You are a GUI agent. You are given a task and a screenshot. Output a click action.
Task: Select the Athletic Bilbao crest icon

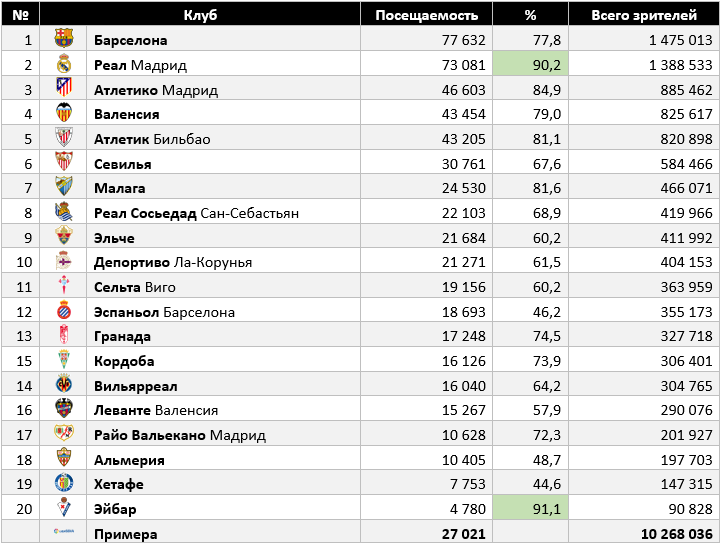pos(64,138)
